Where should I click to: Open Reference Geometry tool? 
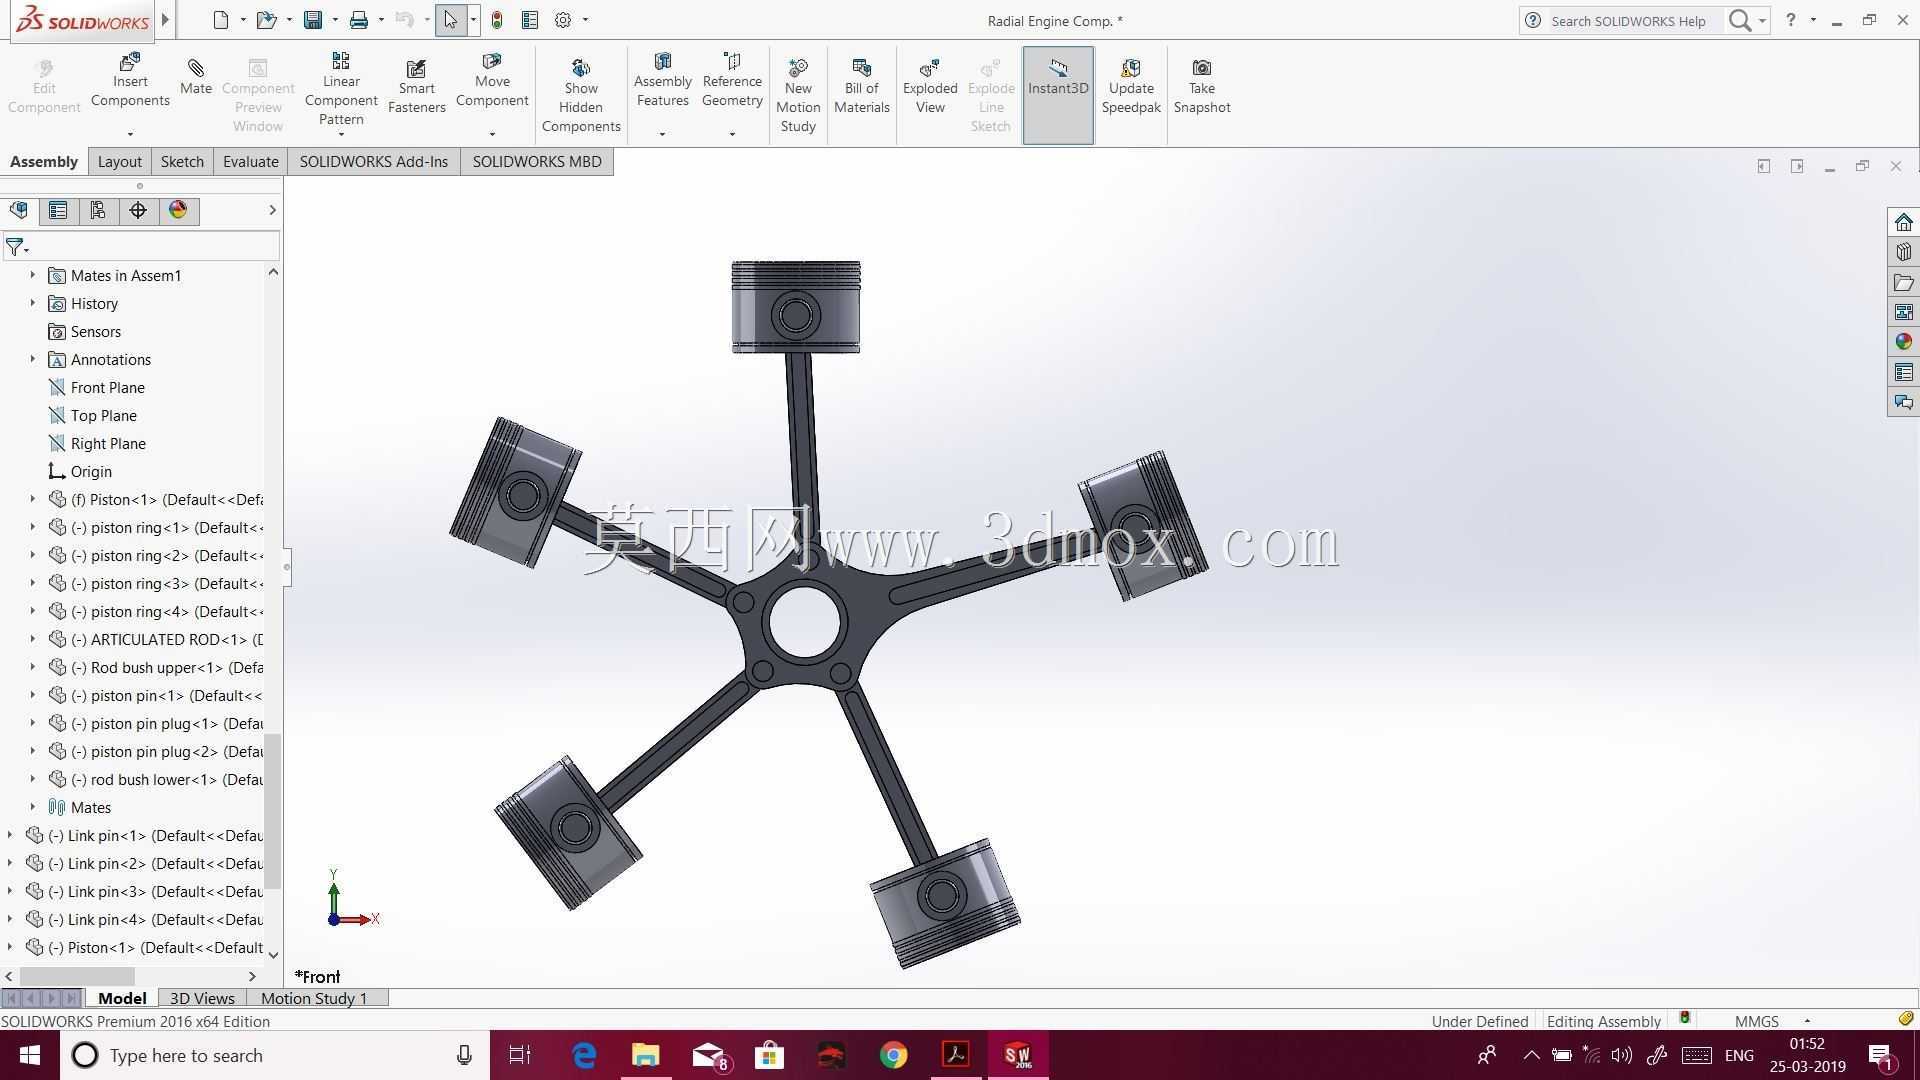732,80
